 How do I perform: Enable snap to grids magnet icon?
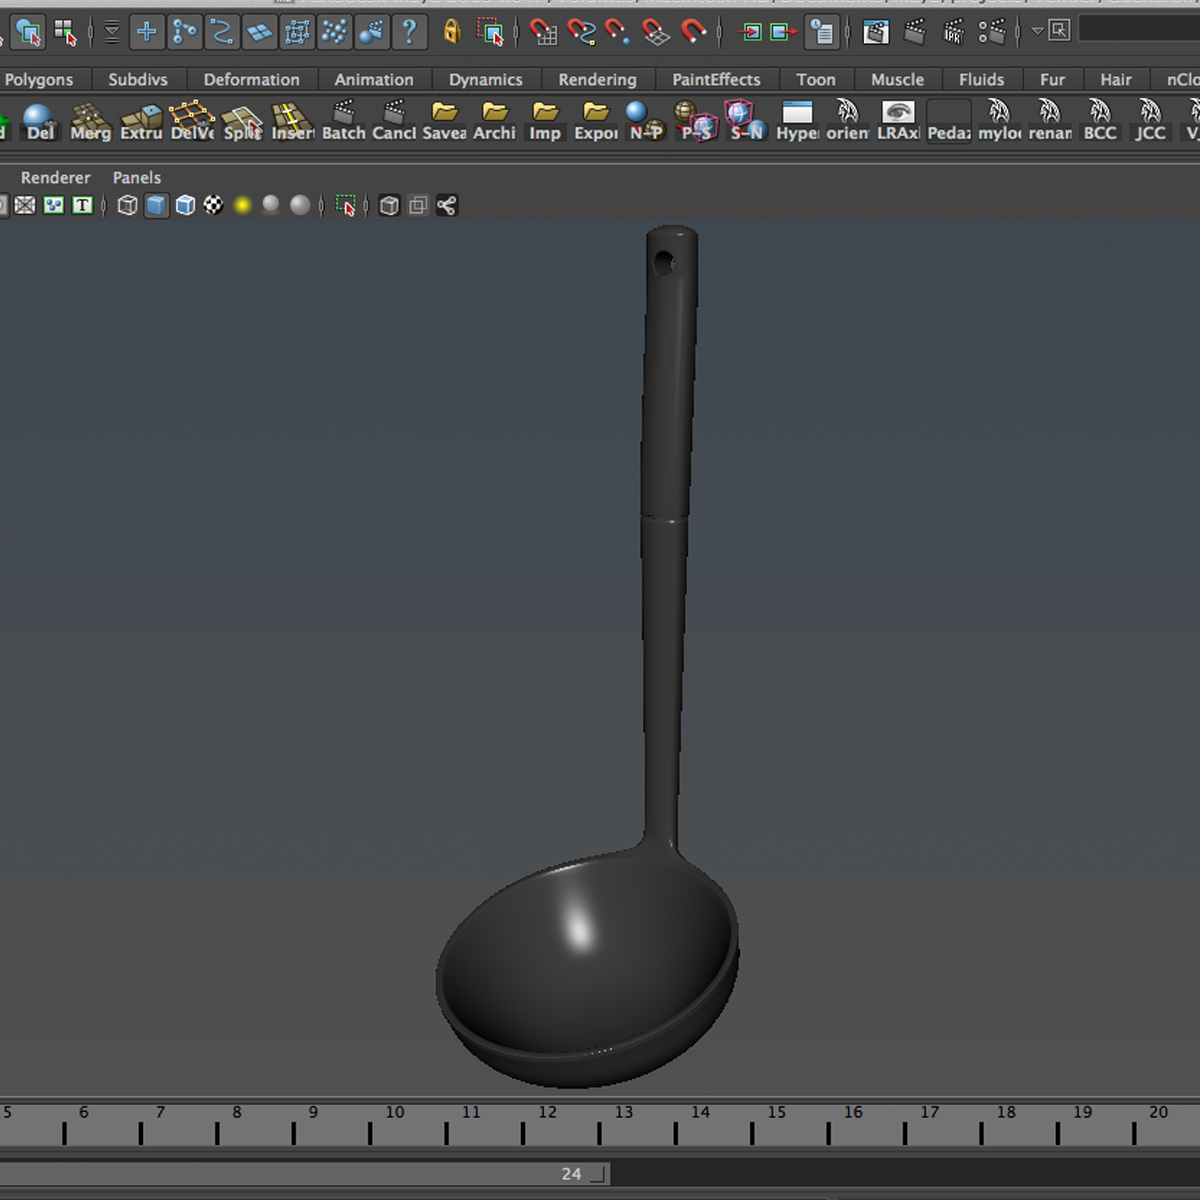point(543,32)
